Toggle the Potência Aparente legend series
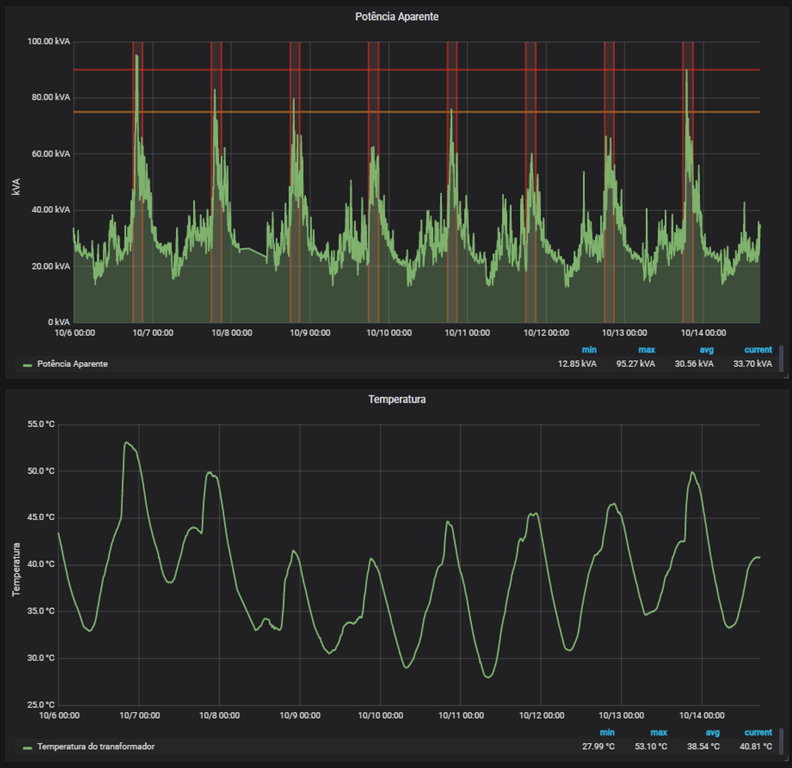The width and height of the screenshot is (792, 768). [x=72, y=364]
